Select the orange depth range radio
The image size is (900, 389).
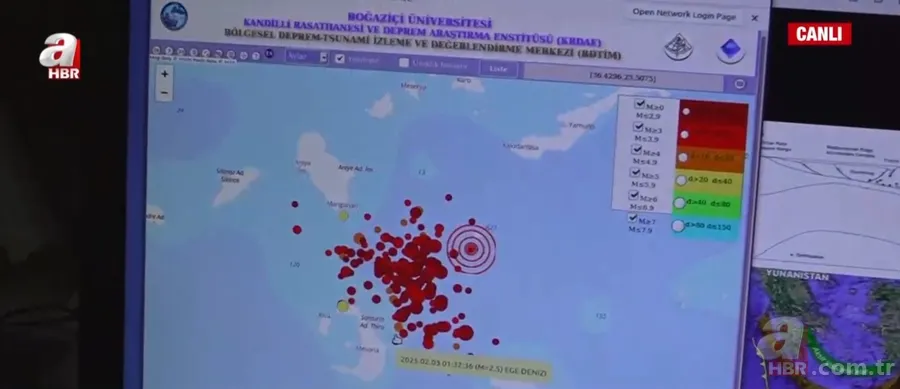coord(682,157)
